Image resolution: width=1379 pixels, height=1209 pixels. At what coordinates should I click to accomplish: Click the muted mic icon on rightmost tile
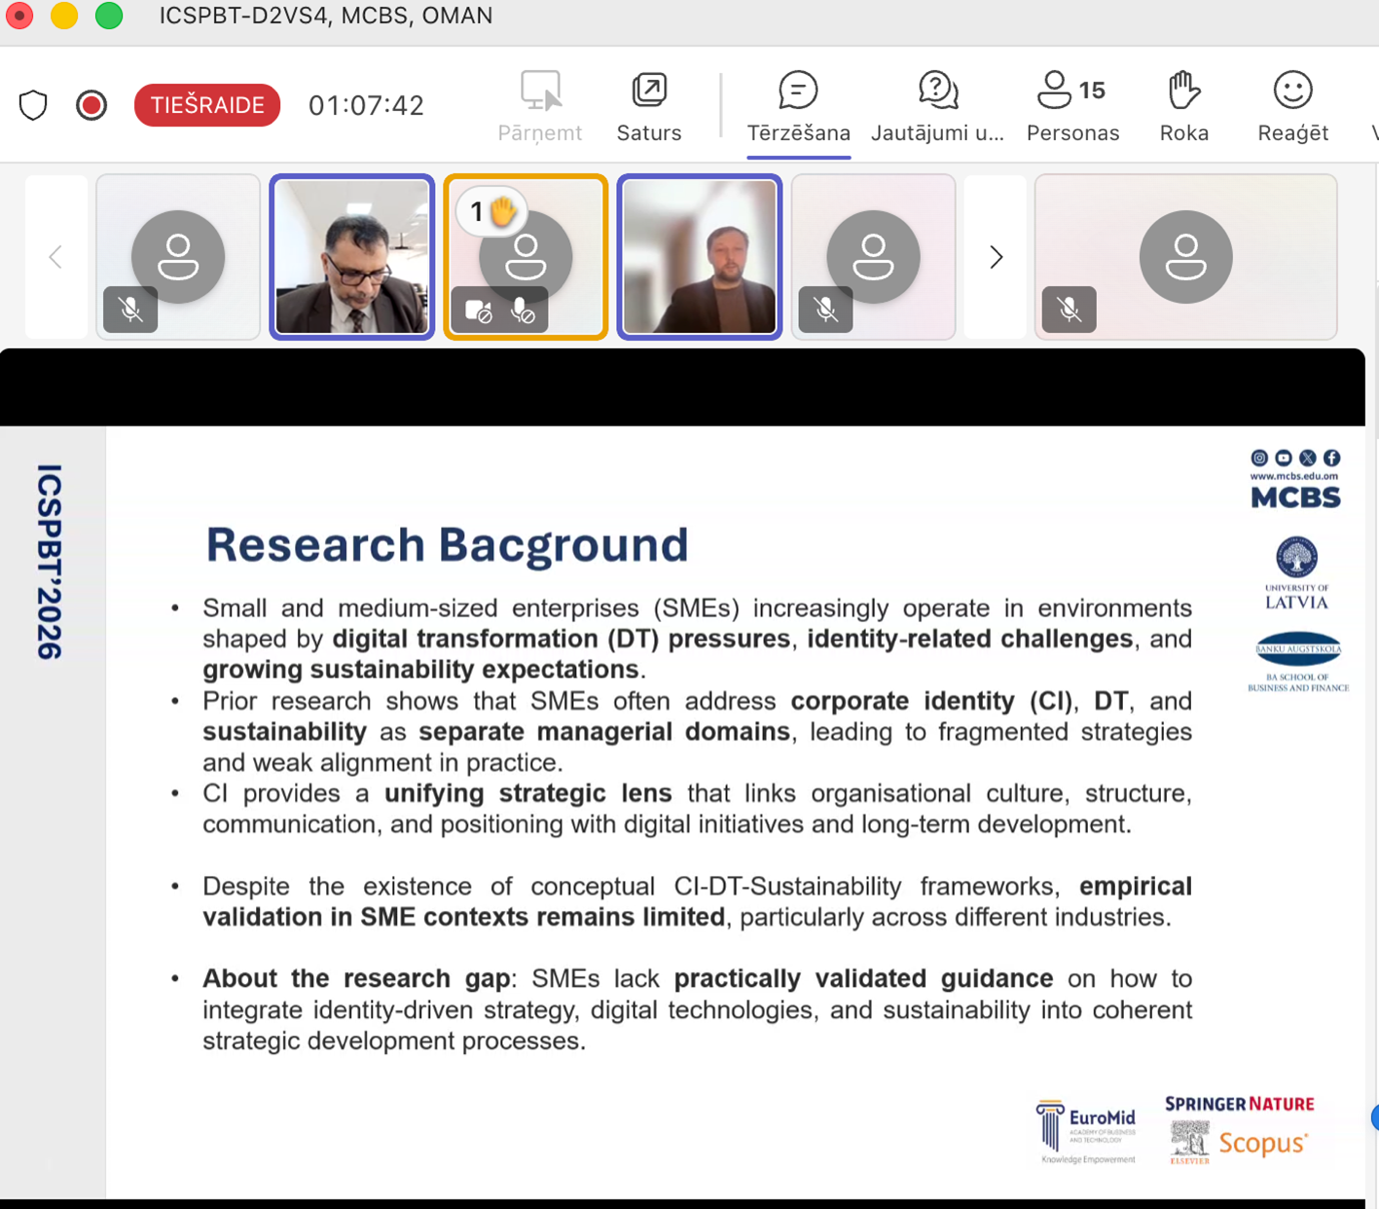click(x=1069, y=309)
